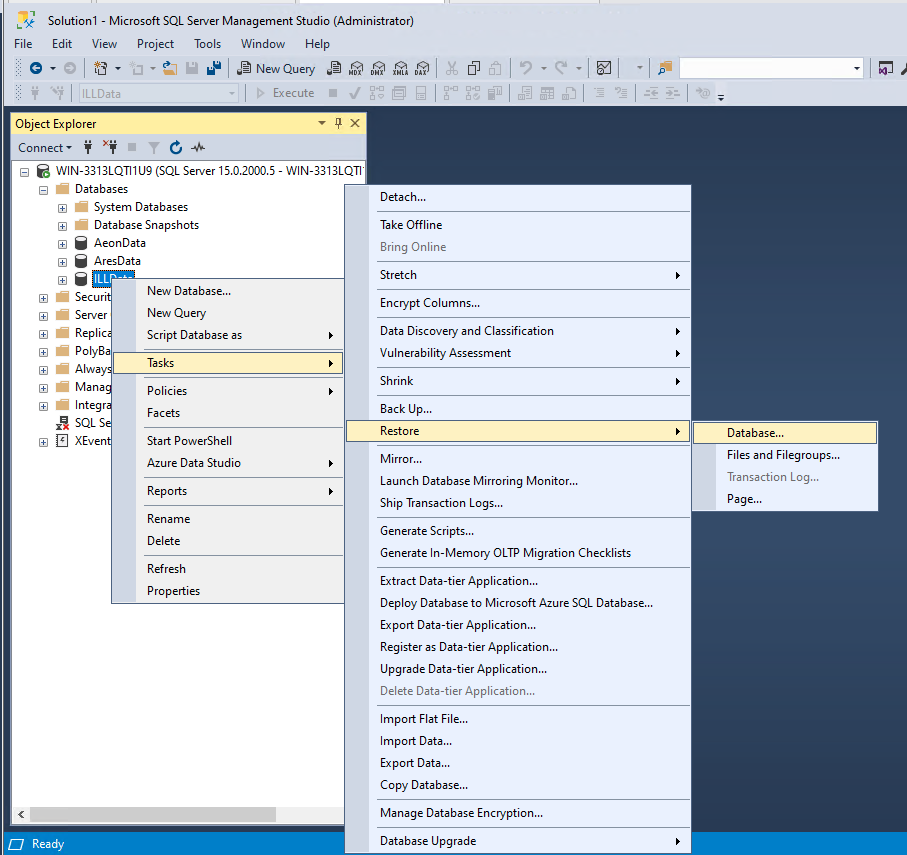
Task: Create a new MDX query
Action: (x=356, y=68)
